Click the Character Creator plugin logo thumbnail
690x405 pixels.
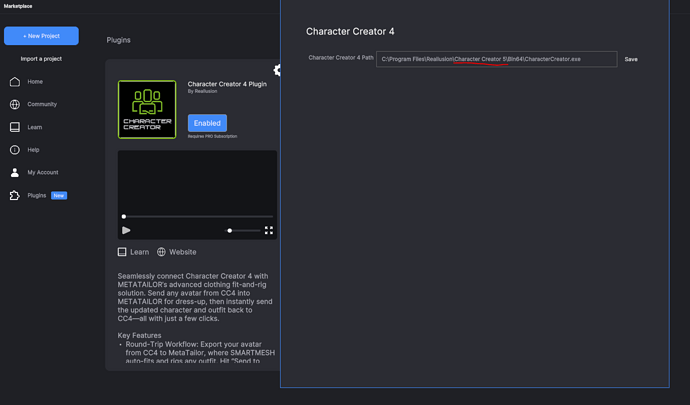point(147,110)
